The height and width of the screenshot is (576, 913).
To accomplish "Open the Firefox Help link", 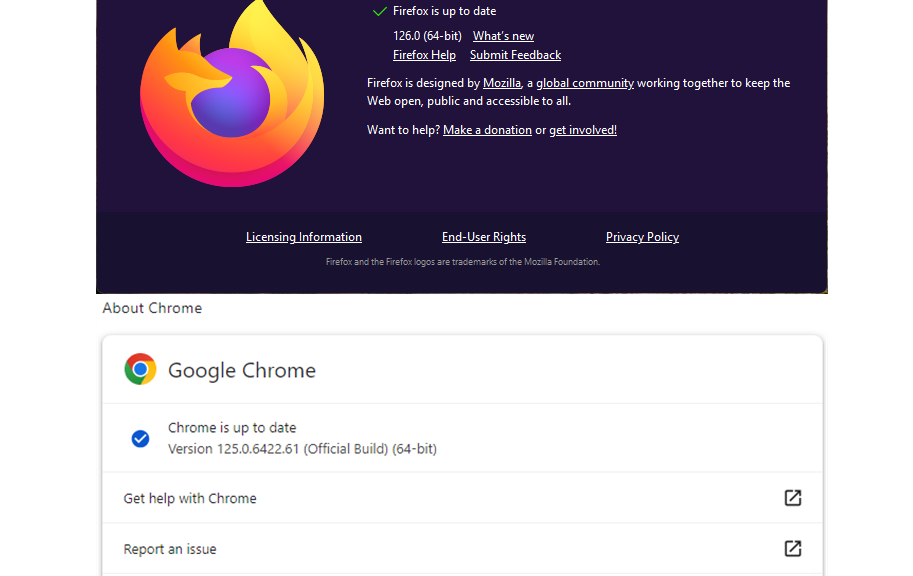I will [x=424, y=55].
